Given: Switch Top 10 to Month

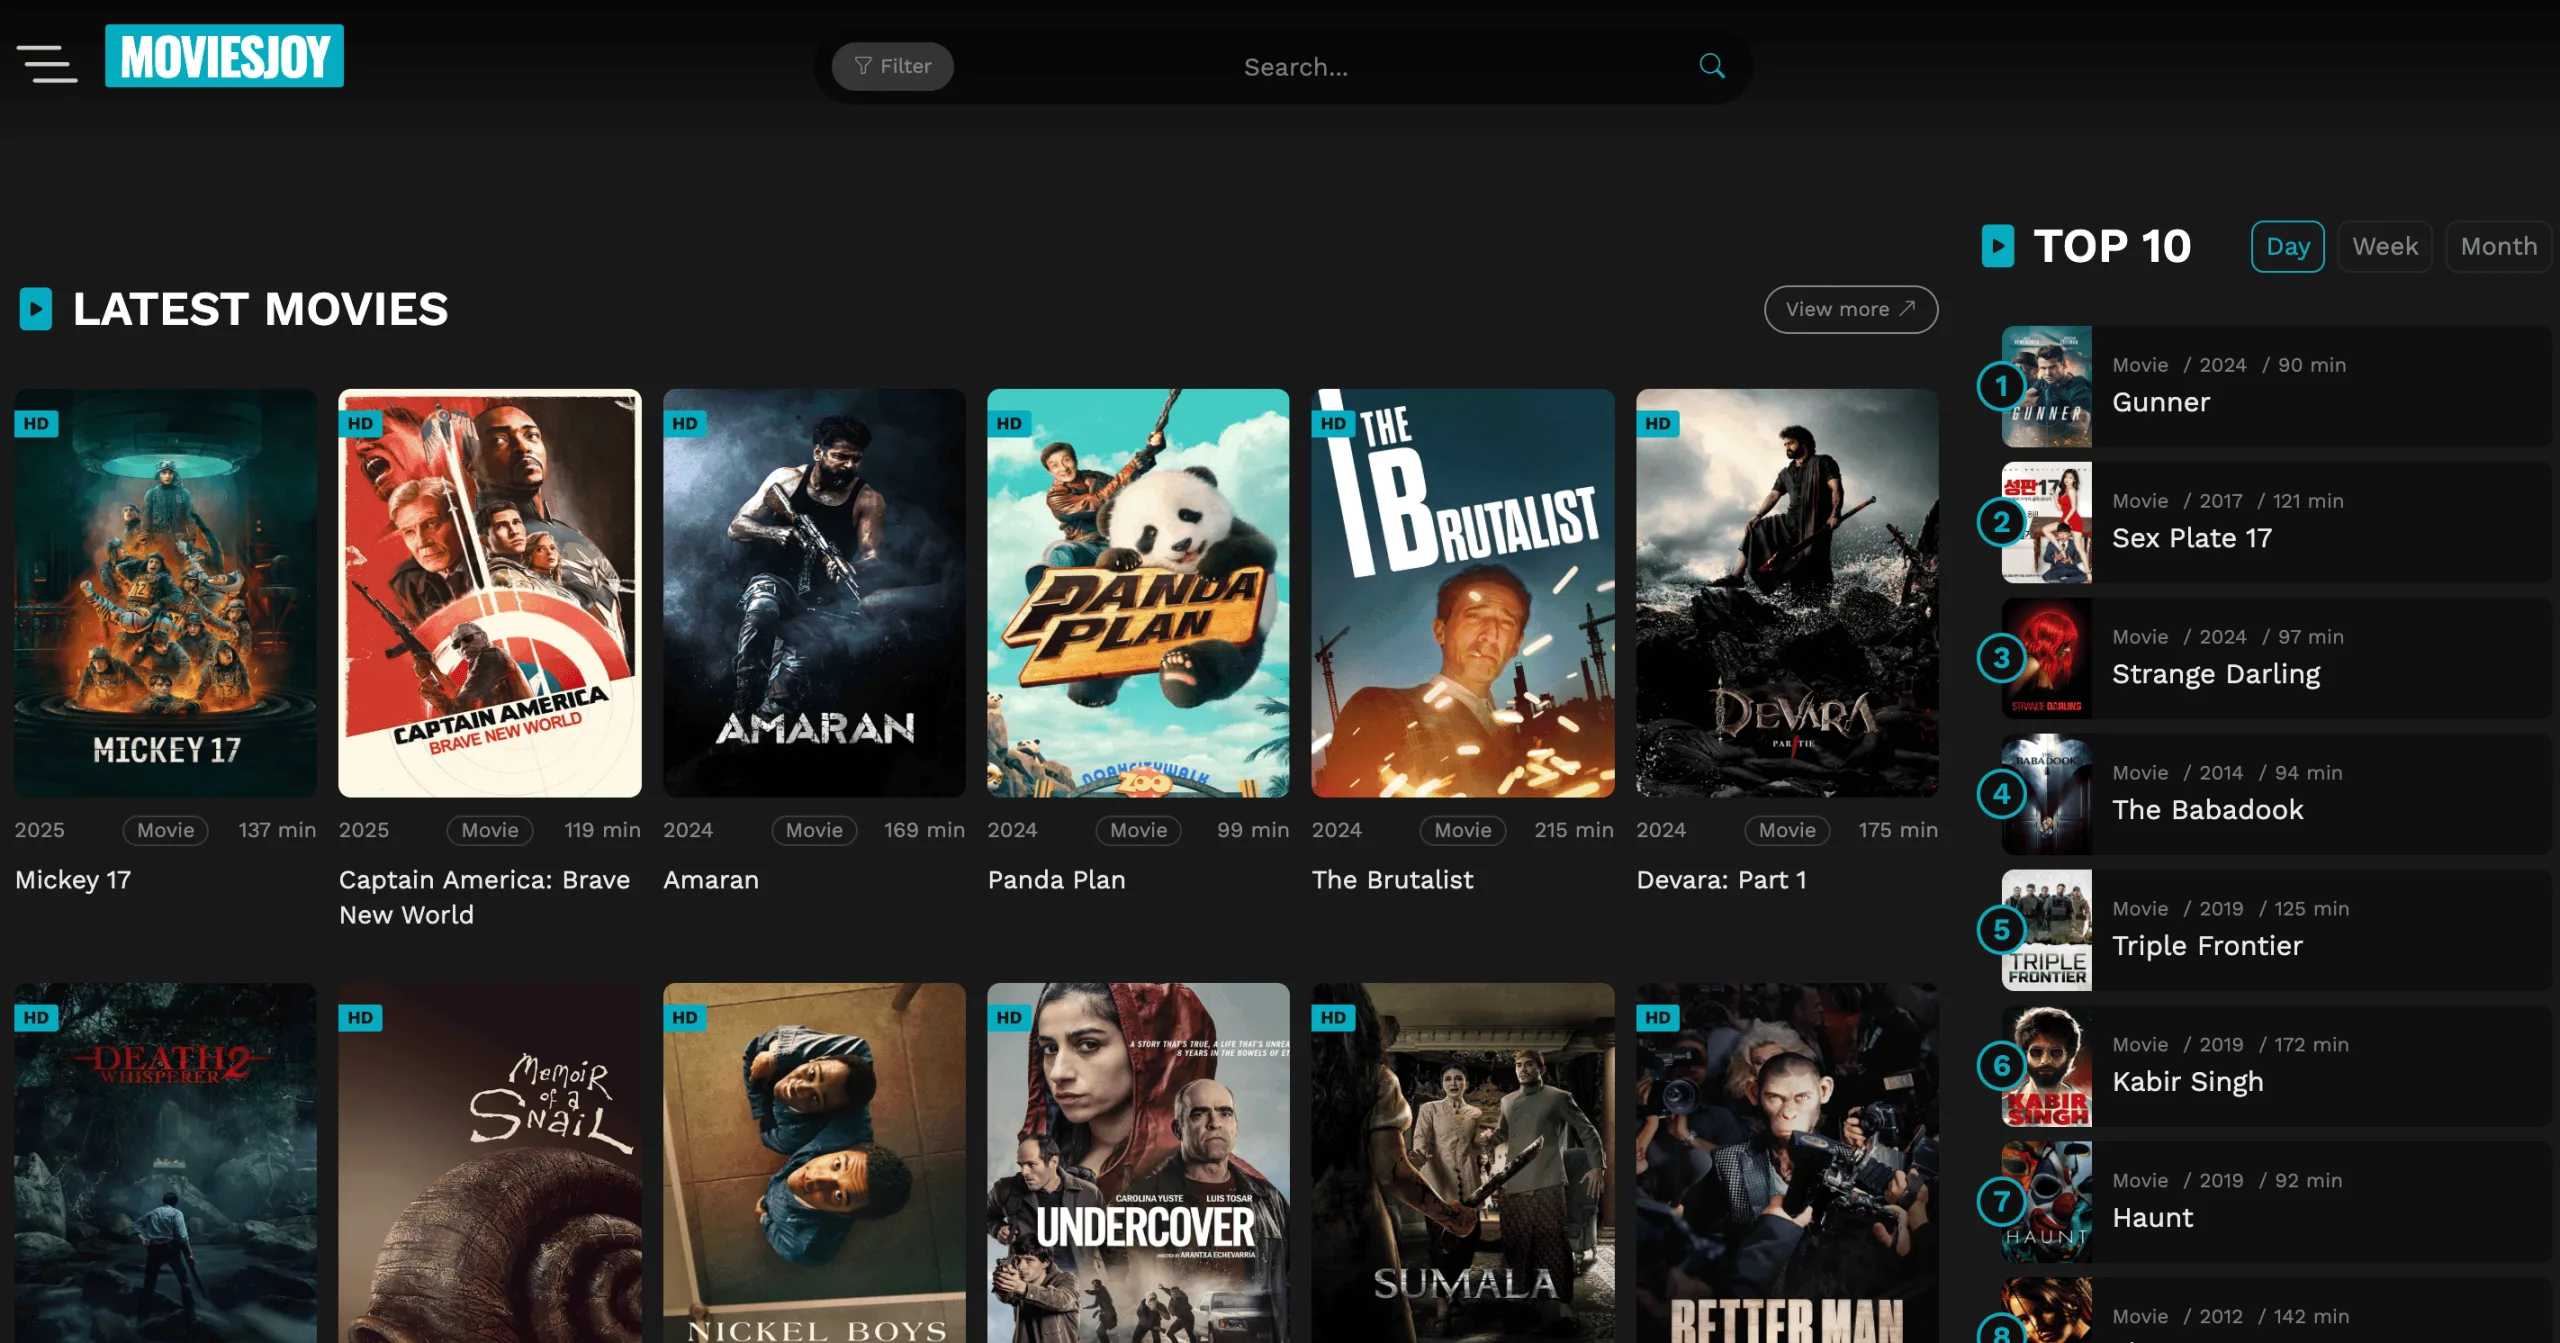Looking at the screenshot, I should pos(2498,246).
